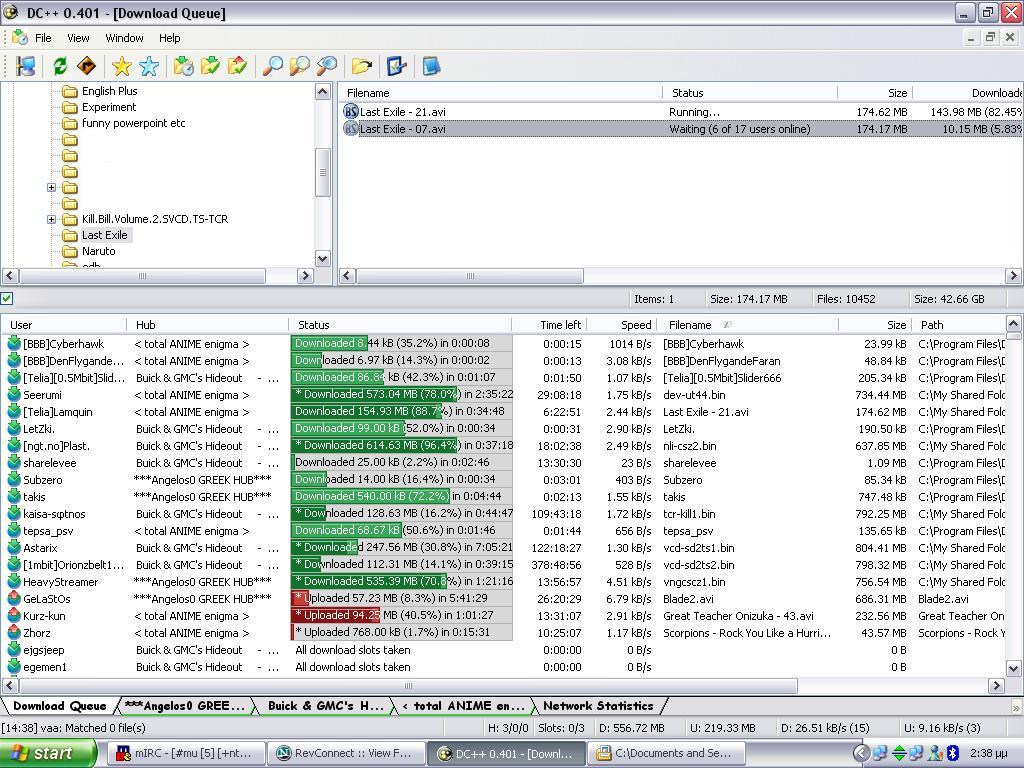
Task: Select the funny powerpoint etc folder
Action: pos(134,123)
